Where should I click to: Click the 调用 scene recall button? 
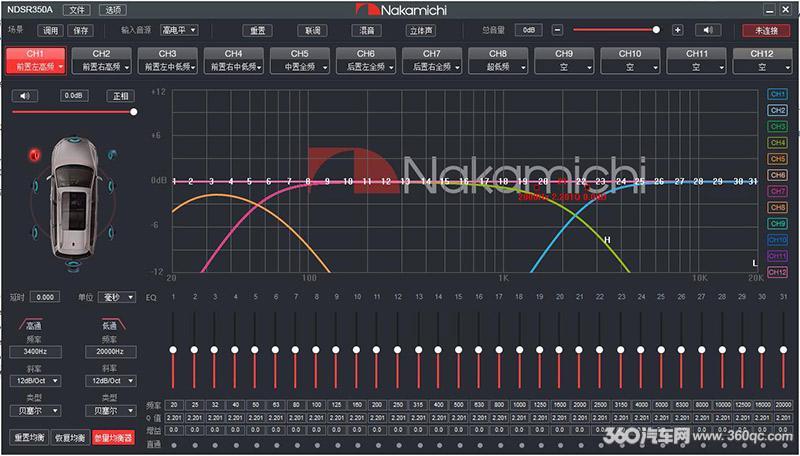pos(51,30)
